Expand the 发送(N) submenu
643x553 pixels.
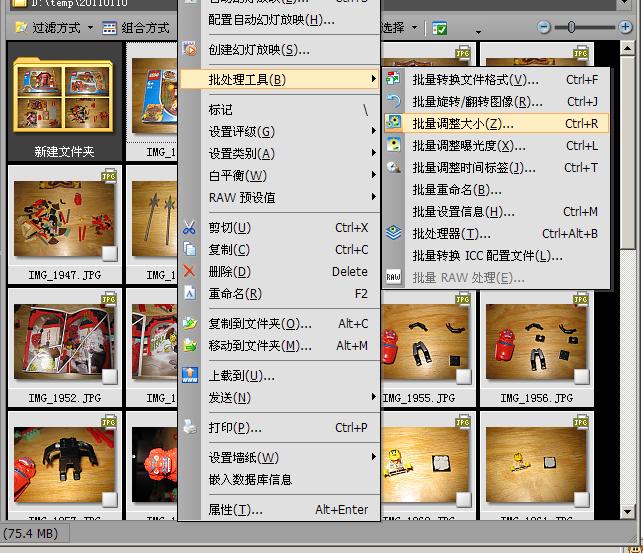[x=373, y=396]
